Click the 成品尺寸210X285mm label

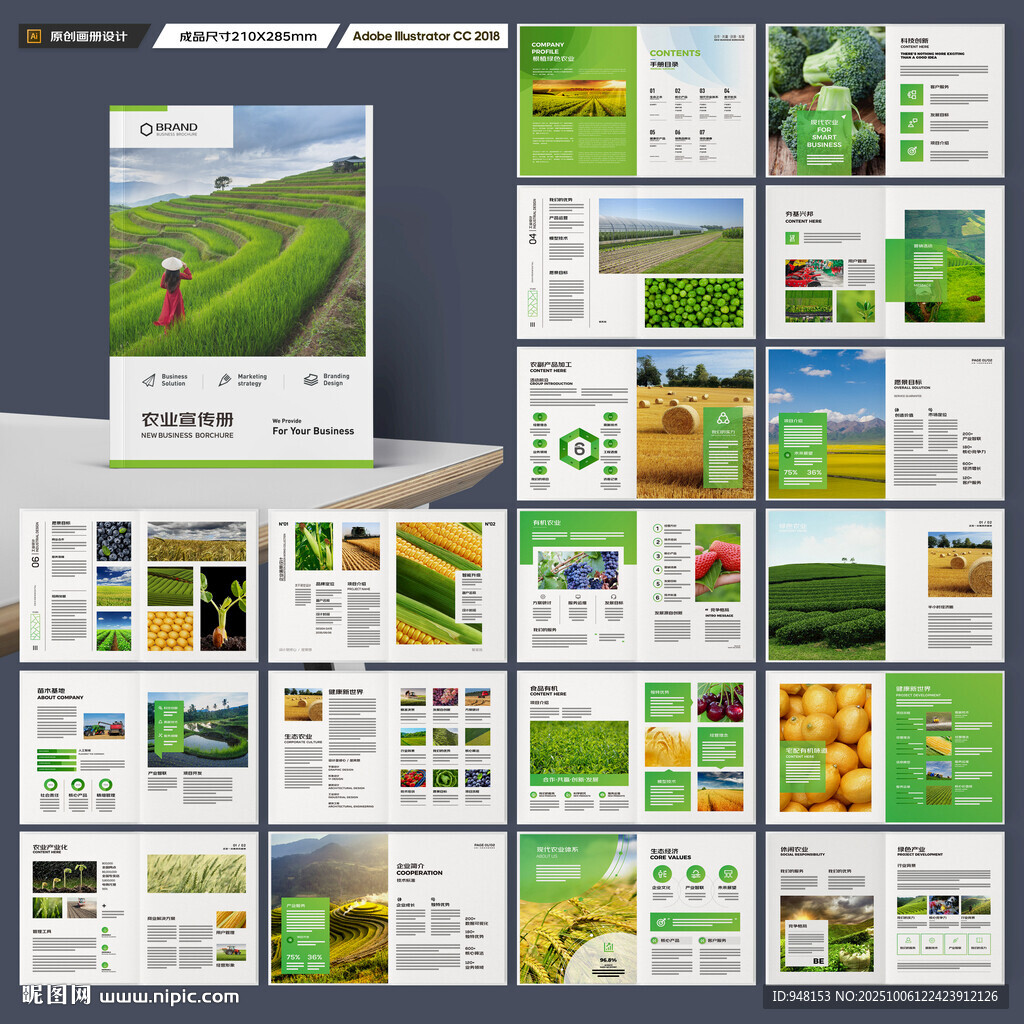point(248,37)
